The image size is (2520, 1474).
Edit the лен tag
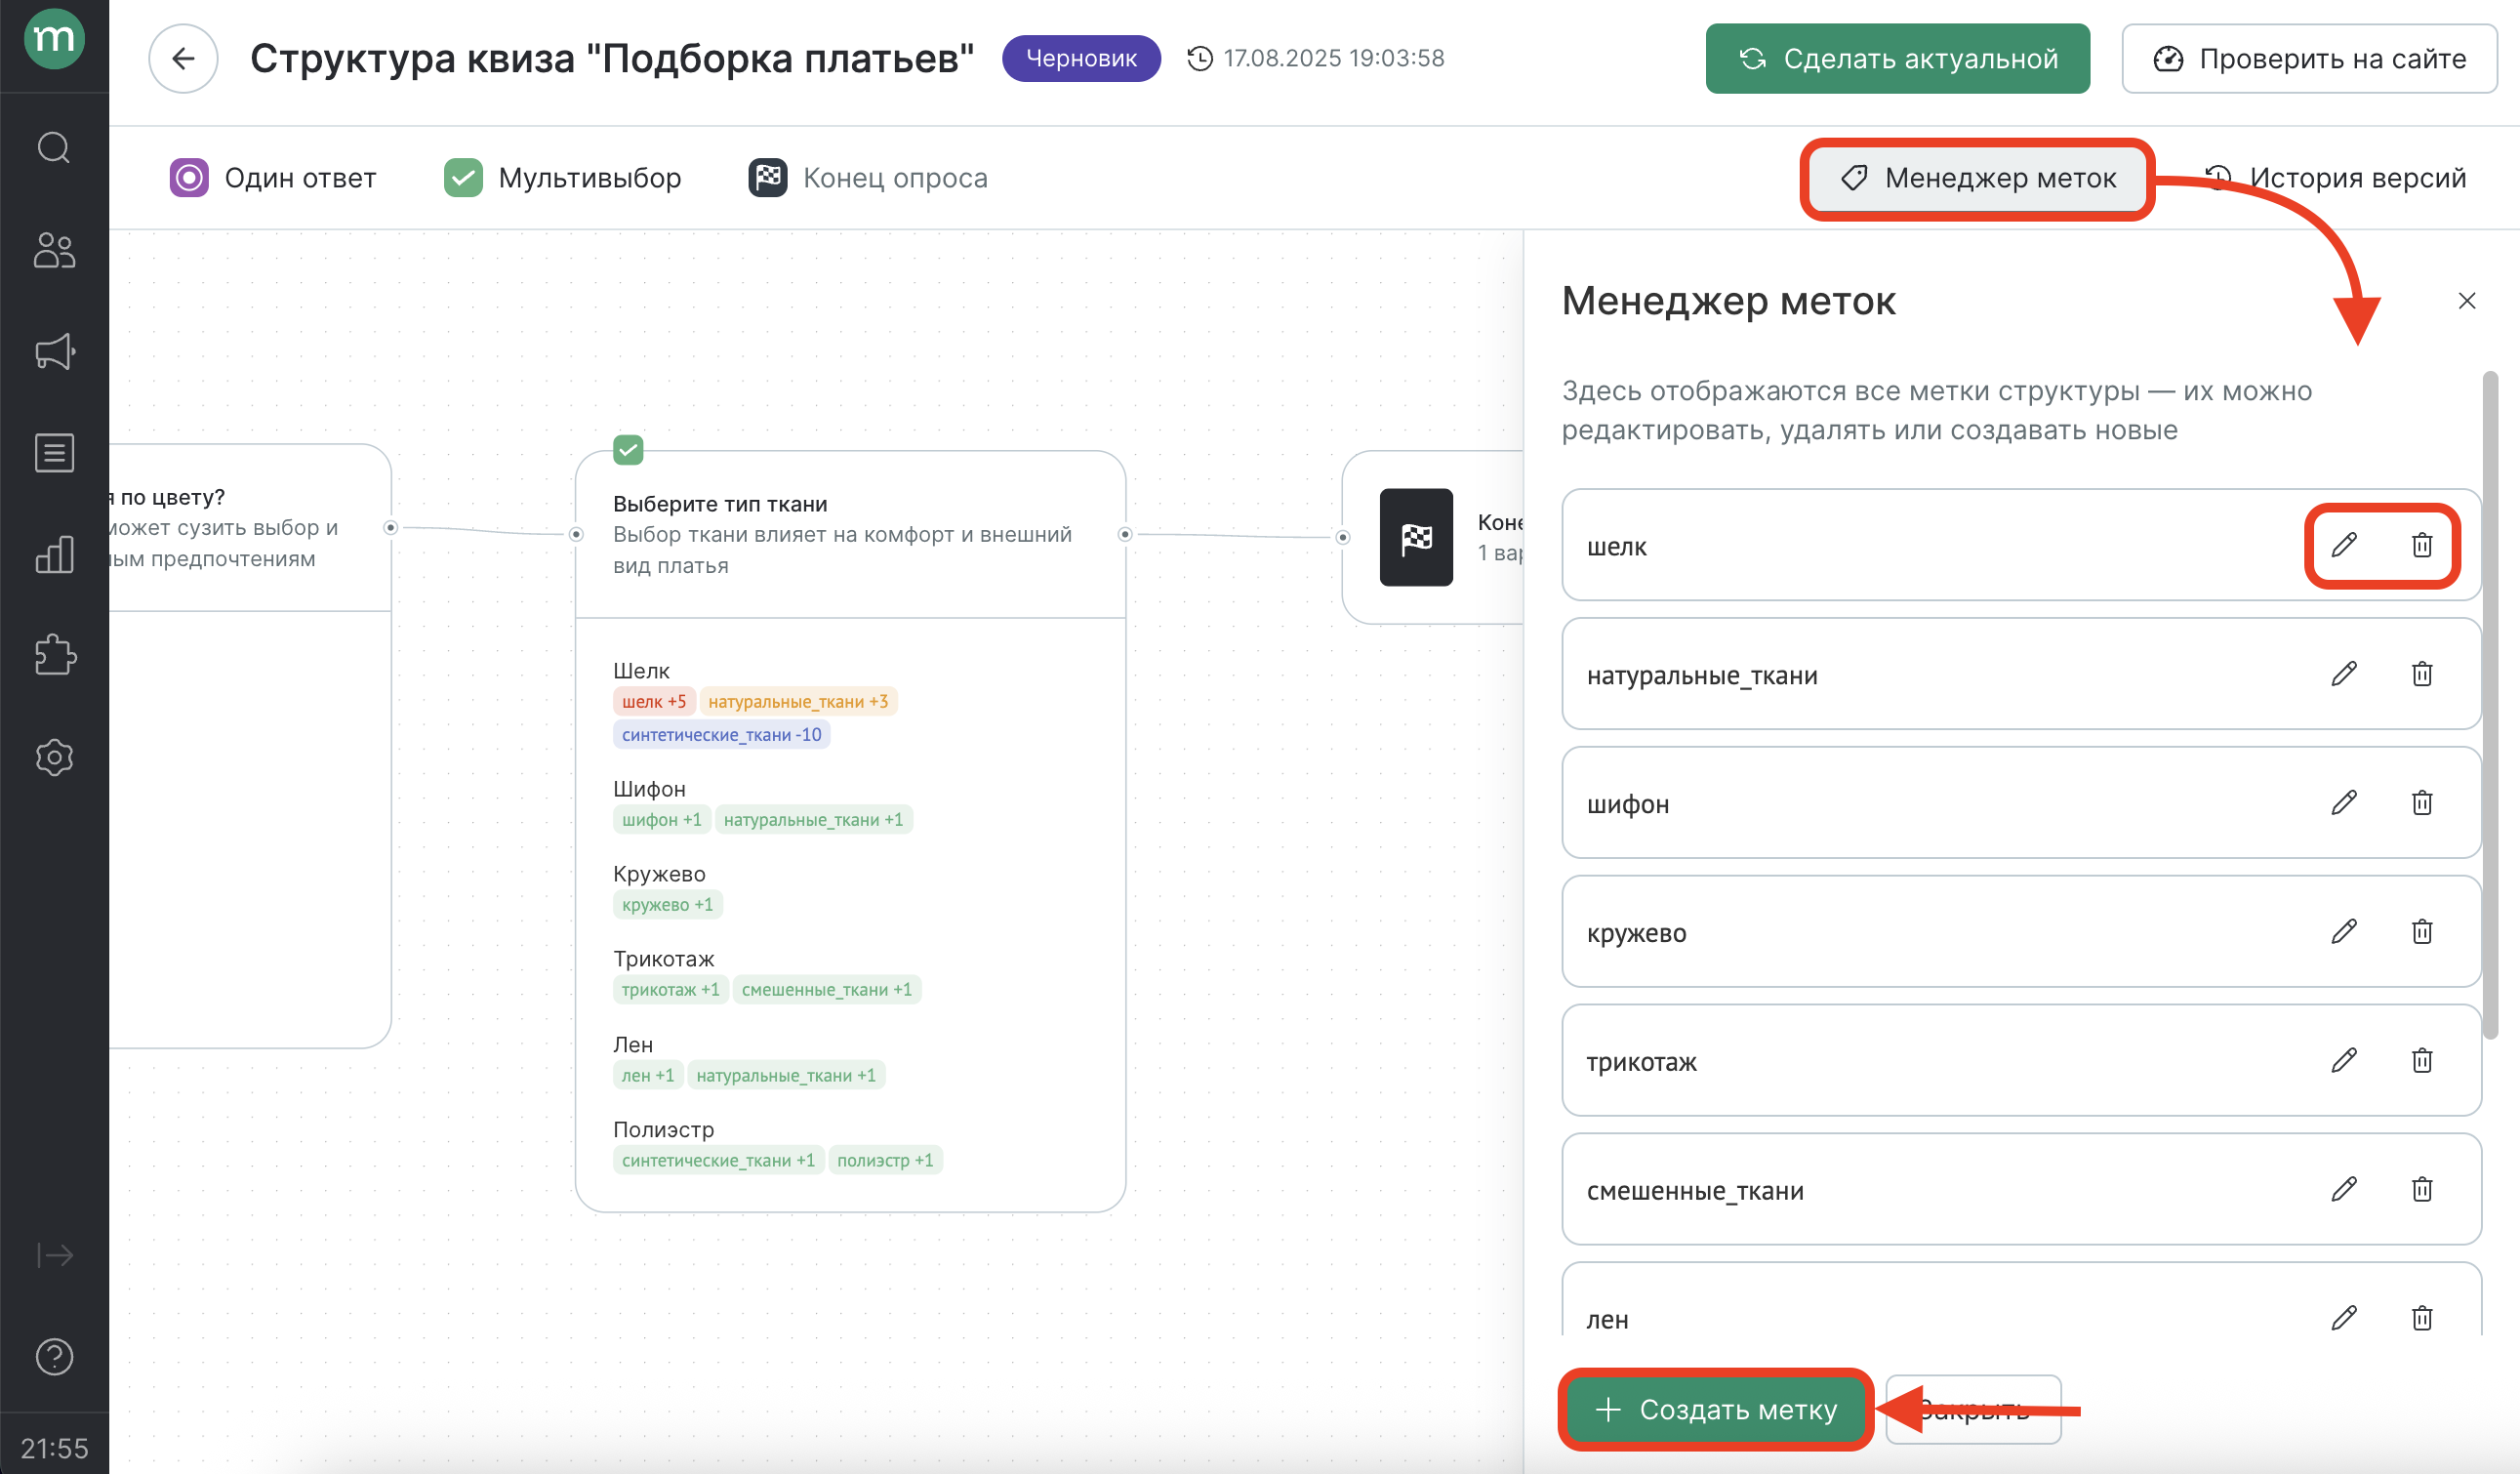click(2344, 1318)
